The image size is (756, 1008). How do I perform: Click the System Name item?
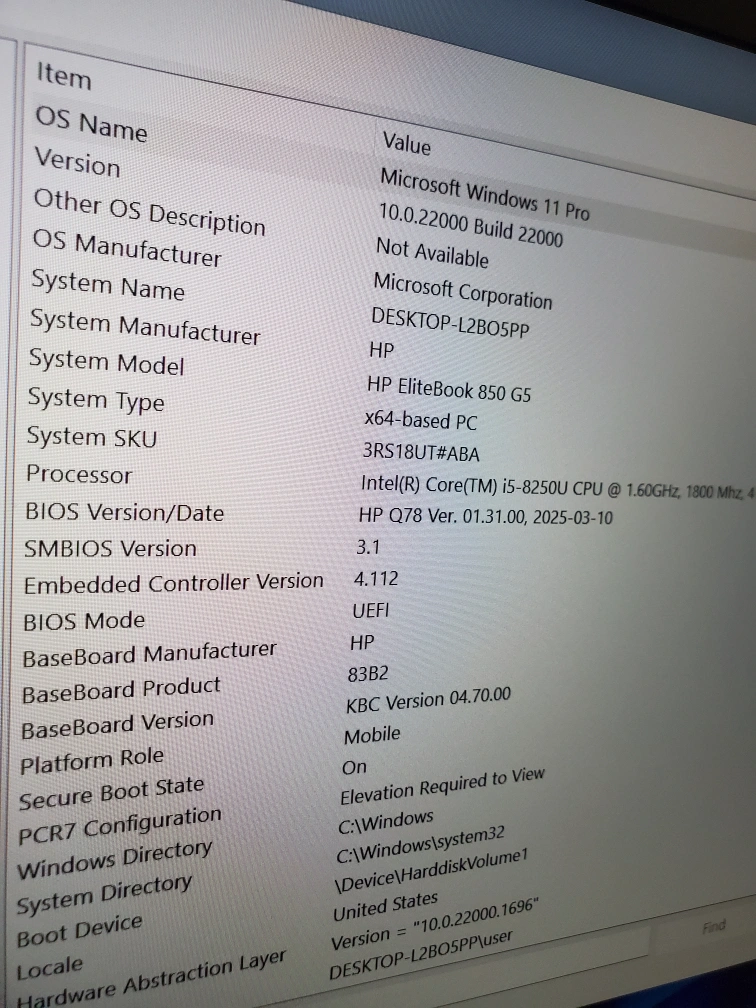107,285
